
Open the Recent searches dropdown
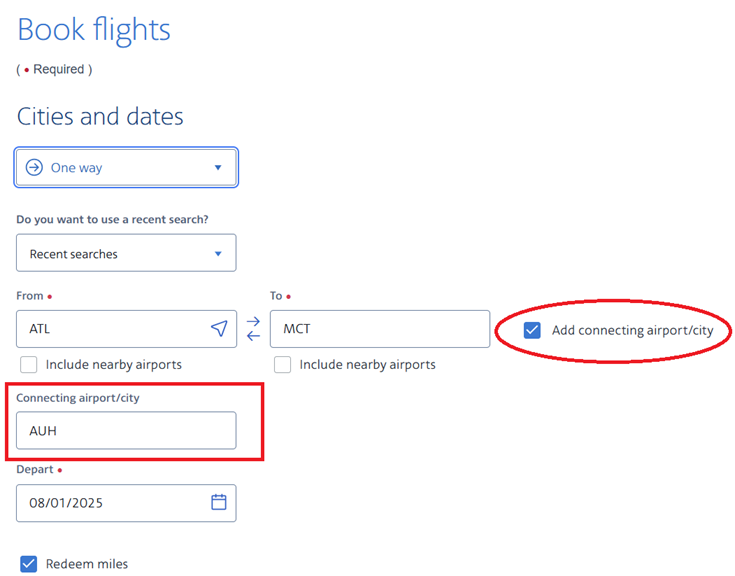[x=126, y=253]
